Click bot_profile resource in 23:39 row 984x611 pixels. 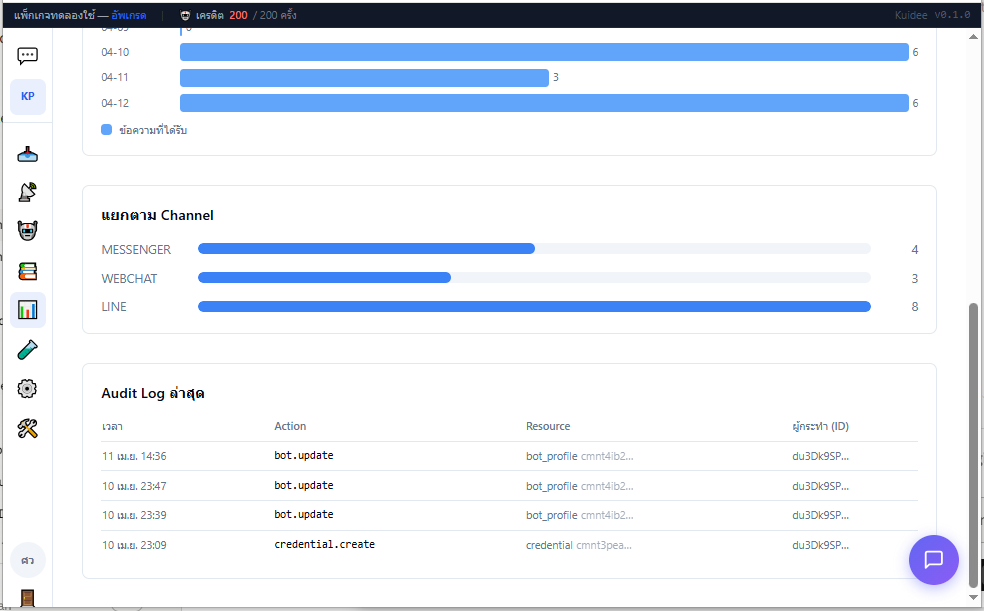click(x=580, y=515)
